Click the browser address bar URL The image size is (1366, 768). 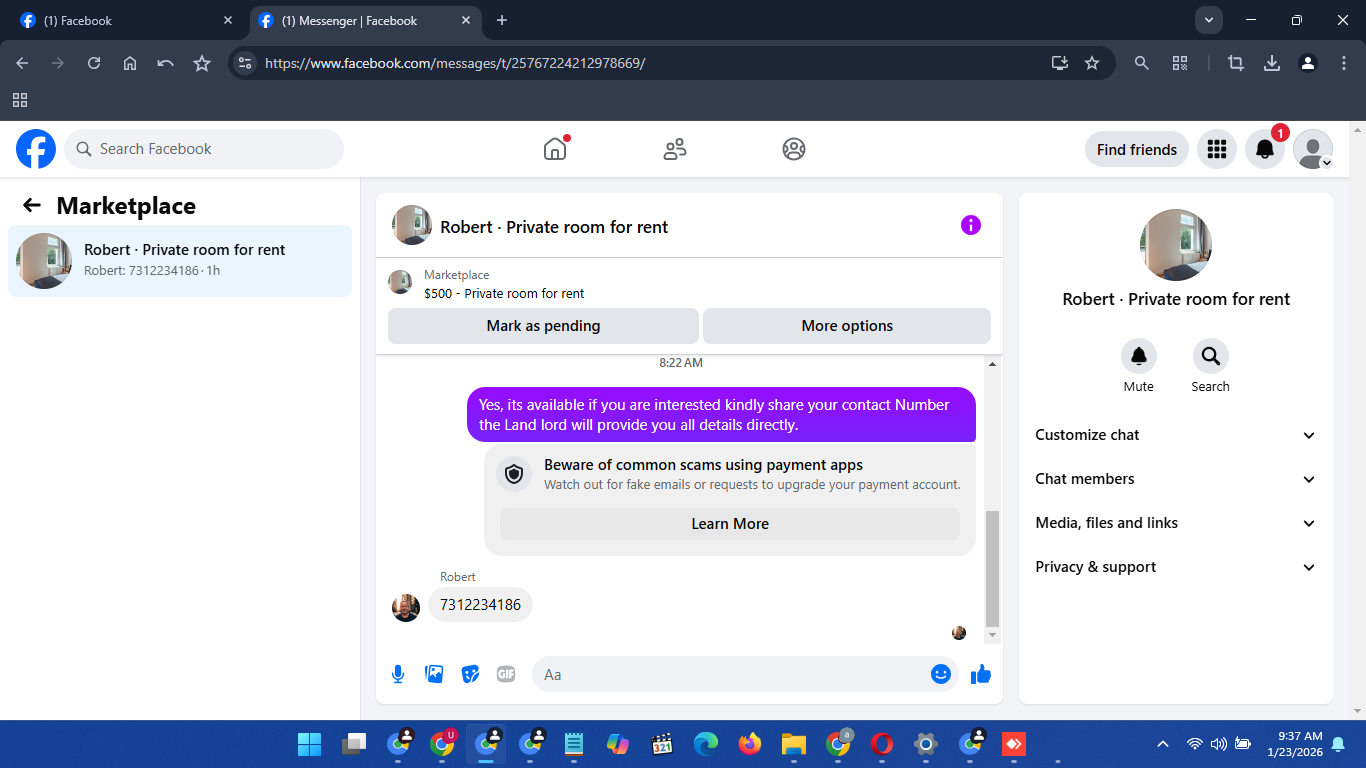click(455, 63)
